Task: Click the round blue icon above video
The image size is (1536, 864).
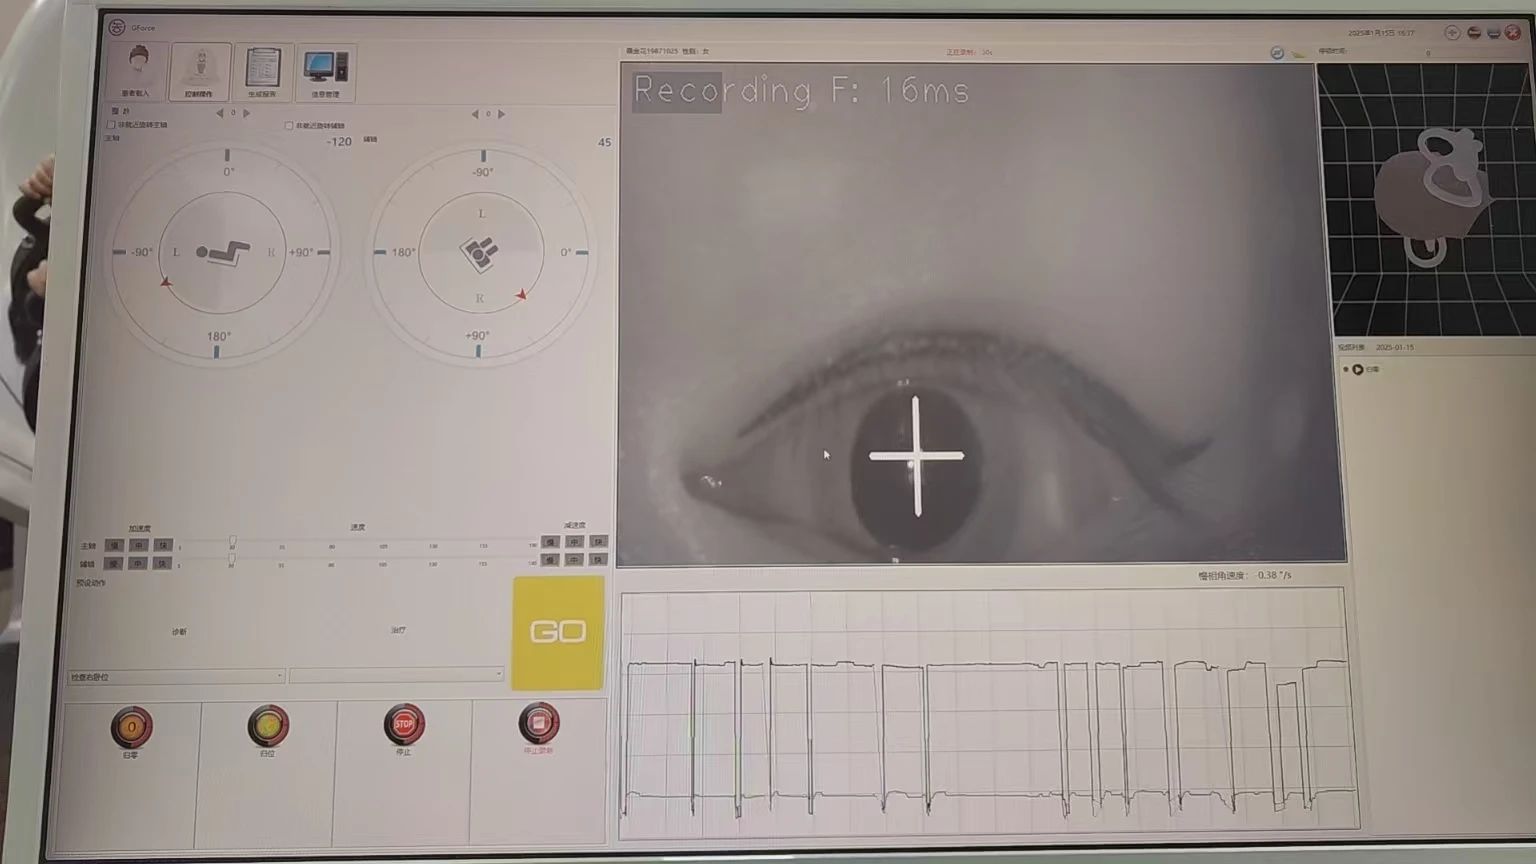Action: (1277, 52)
